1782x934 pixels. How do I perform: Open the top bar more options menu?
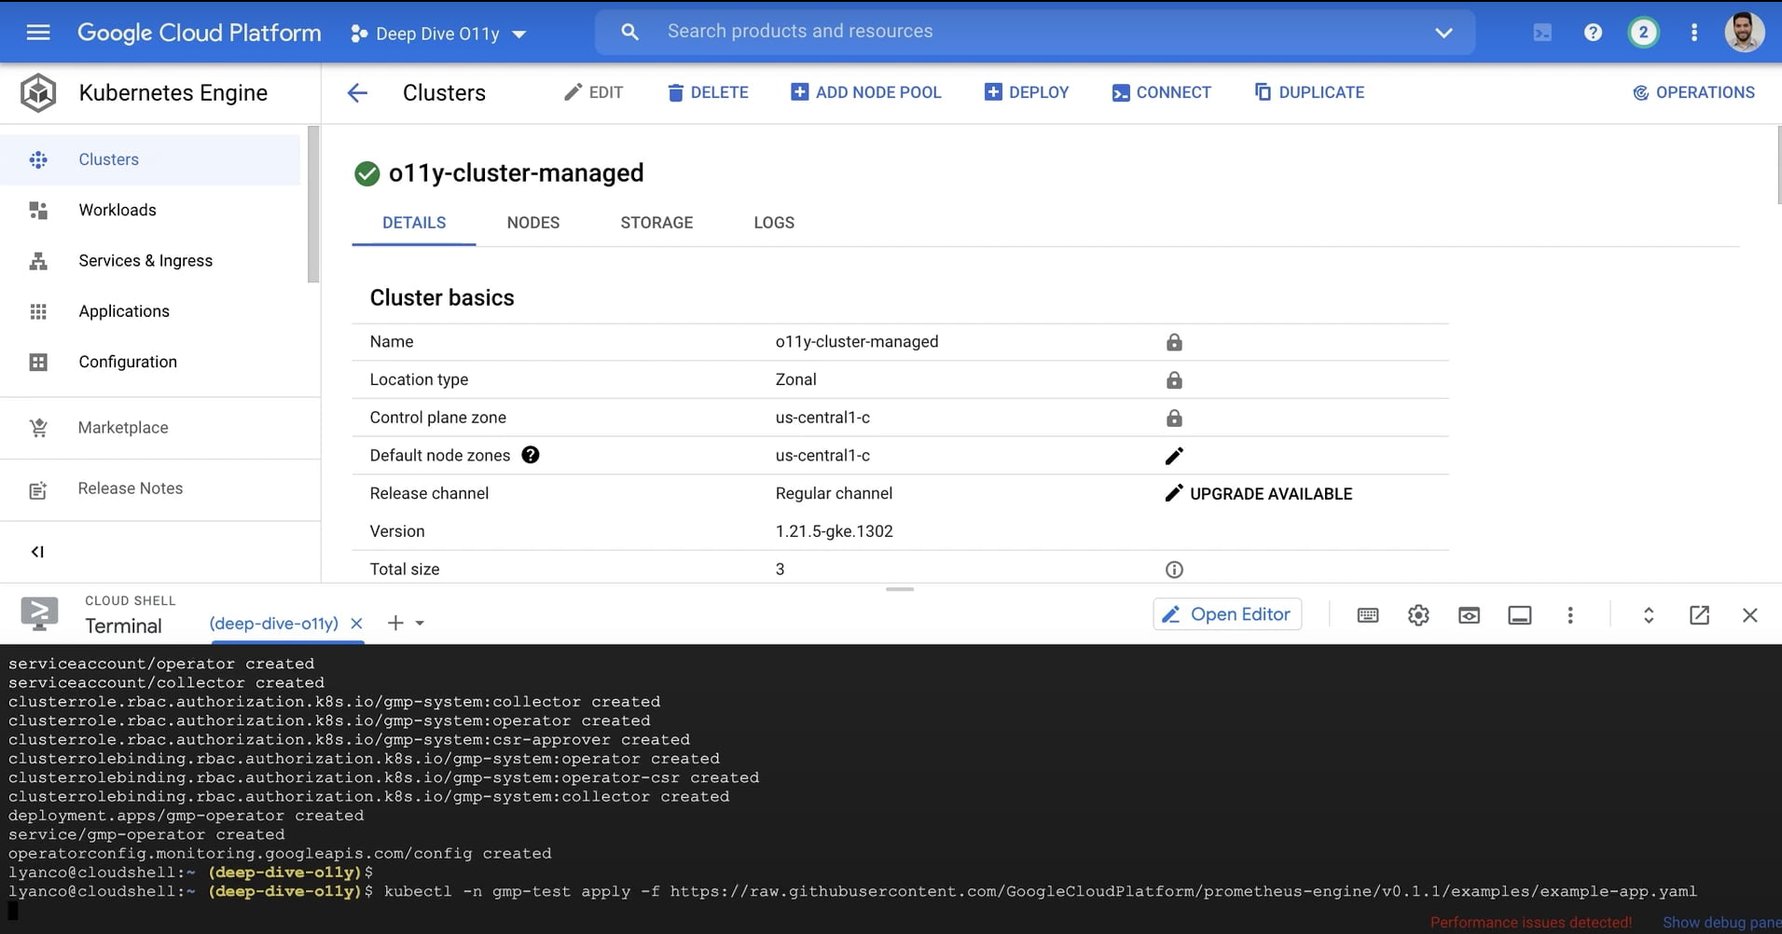point(1694,32)
